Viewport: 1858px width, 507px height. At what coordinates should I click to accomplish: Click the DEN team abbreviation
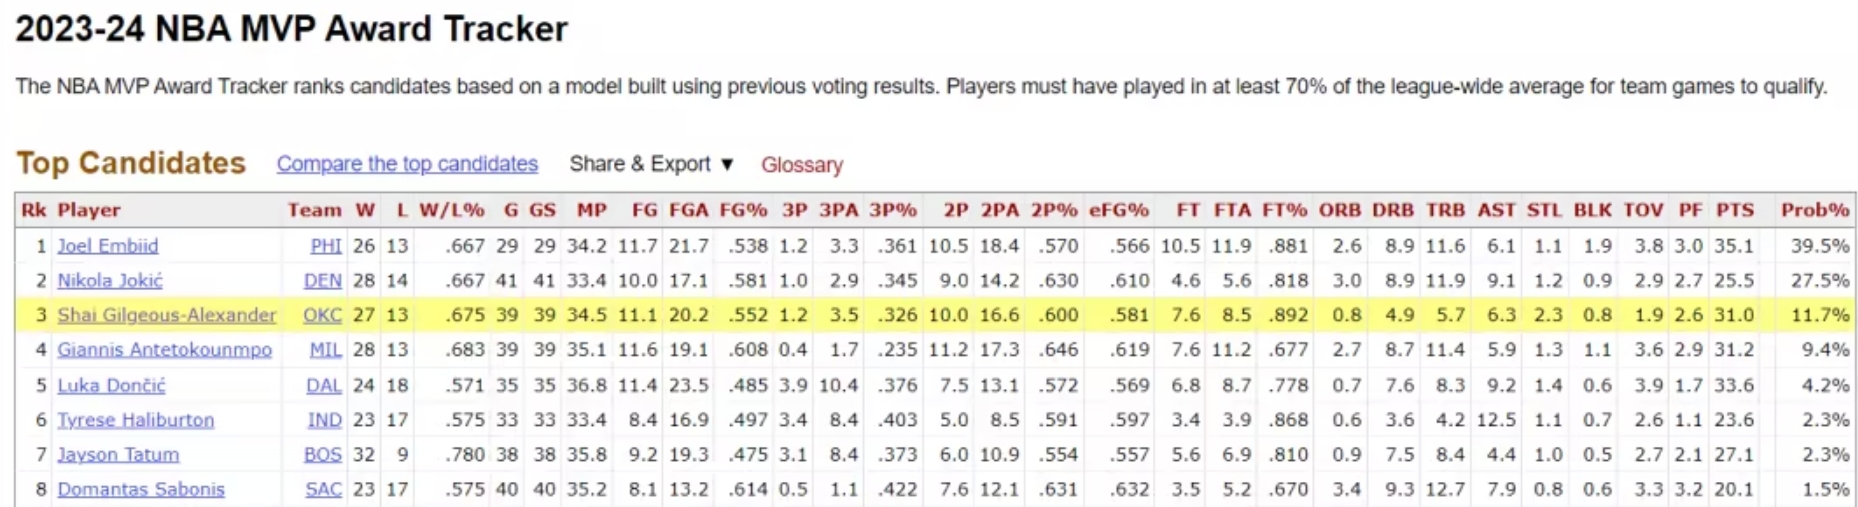point(322,281)
